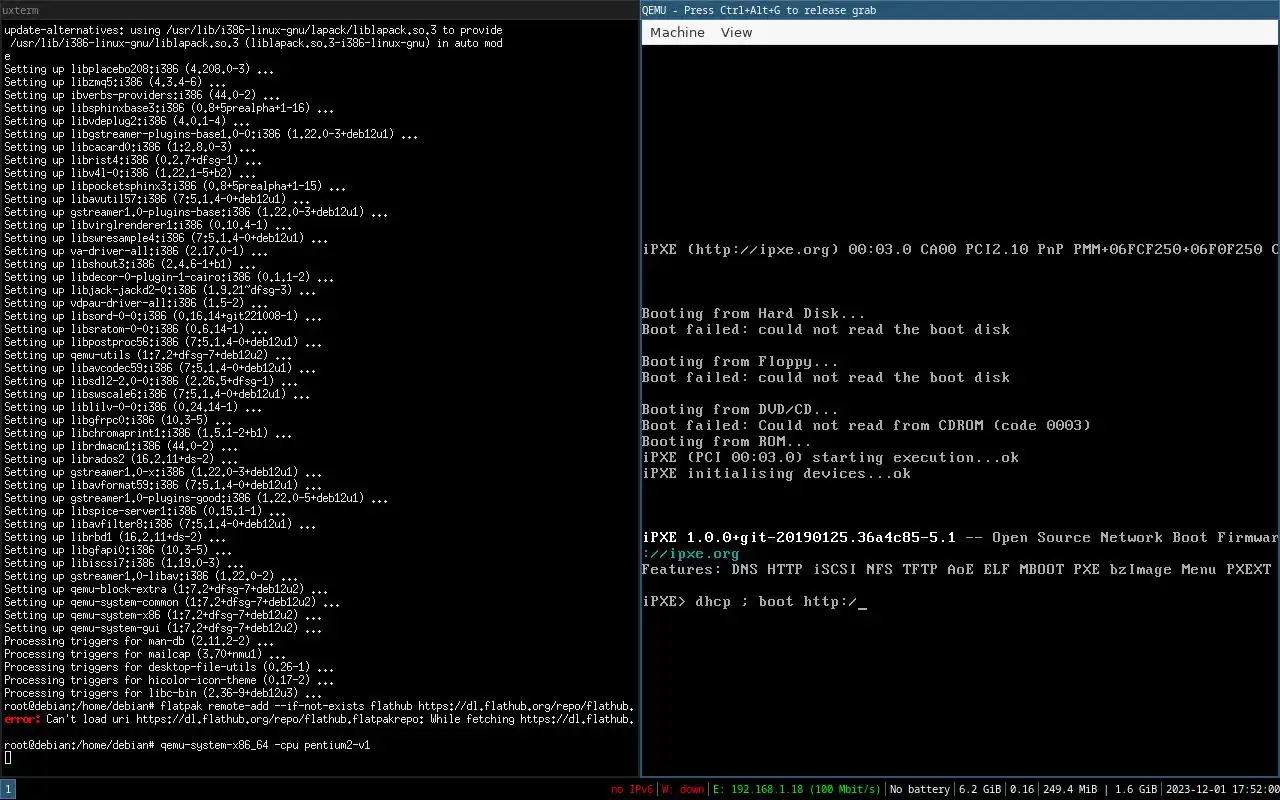Click 'Booting from Hard Disk...' line in QEMU
The height and width of the screenshot is (800, 1280).
pyautogui.click(x=753, y=313)
